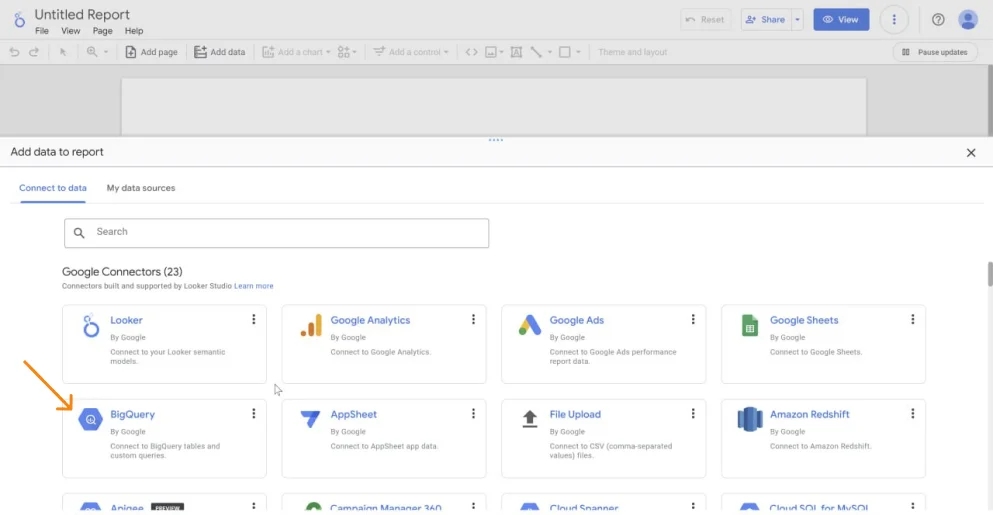Open Theme and layout panel
993x515 pixels.
click(x=632, y=52)
